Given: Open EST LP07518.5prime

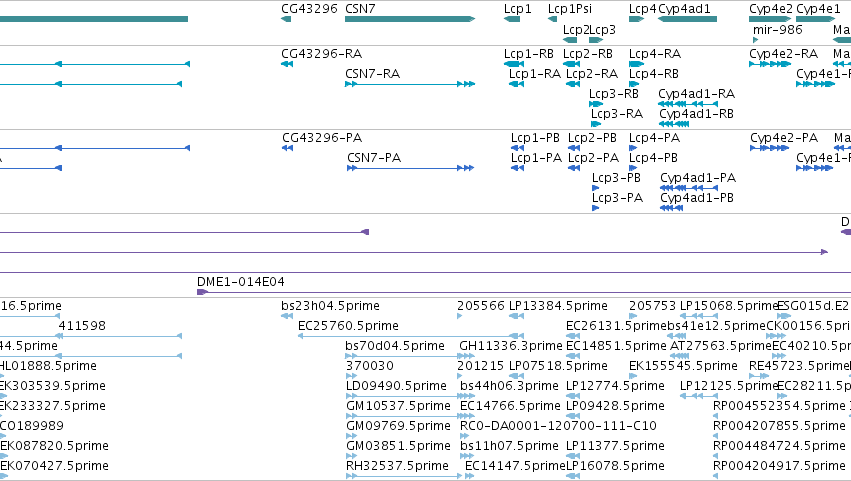Looking at the screenshot, I should click(558, 366).
